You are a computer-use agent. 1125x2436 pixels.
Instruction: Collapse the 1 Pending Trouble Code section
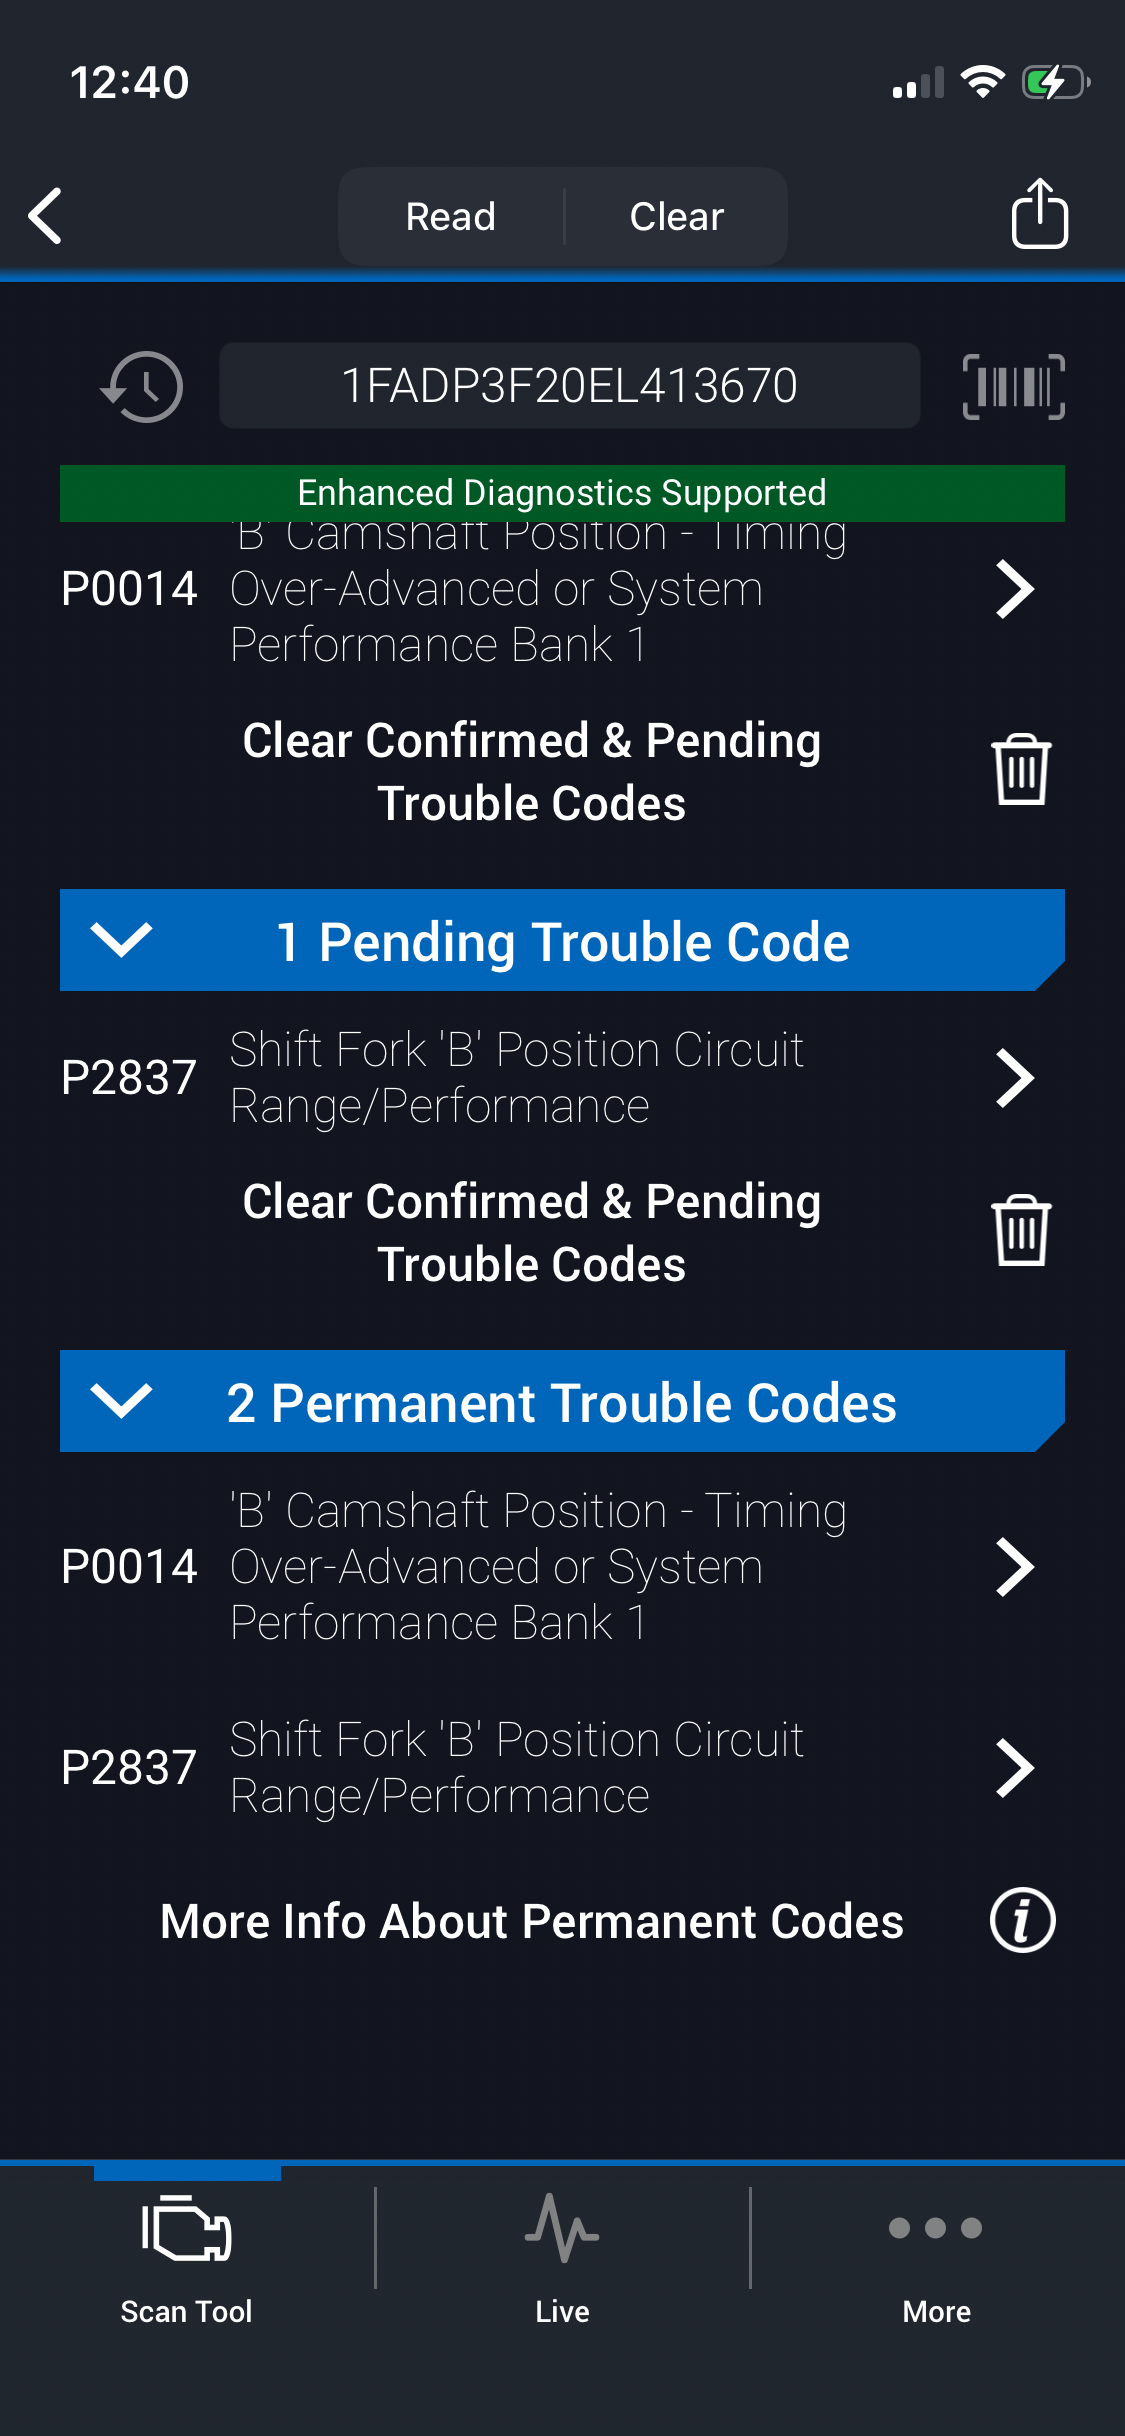tap(121, 940)
